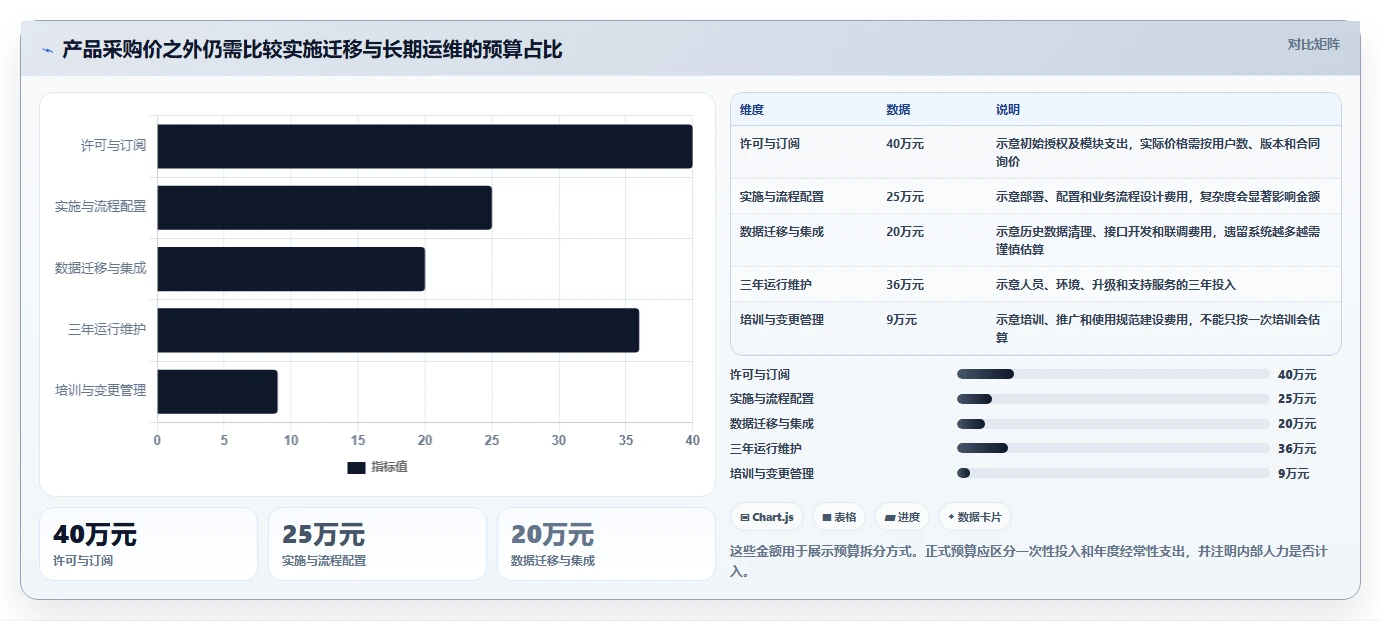
Task: Click the 40万元 table cell
Action: tap(905, 144)
